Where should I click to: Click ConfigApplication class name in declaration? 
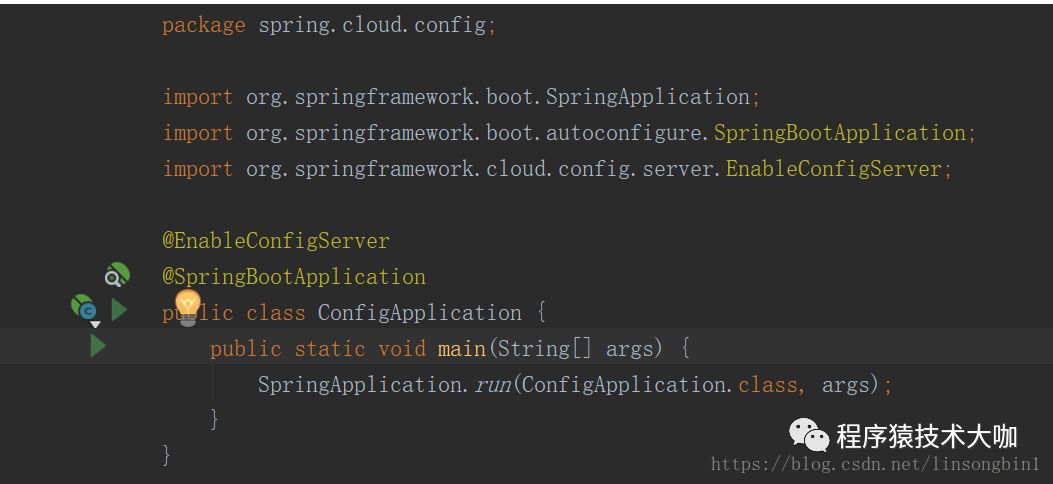pos(420,313)
